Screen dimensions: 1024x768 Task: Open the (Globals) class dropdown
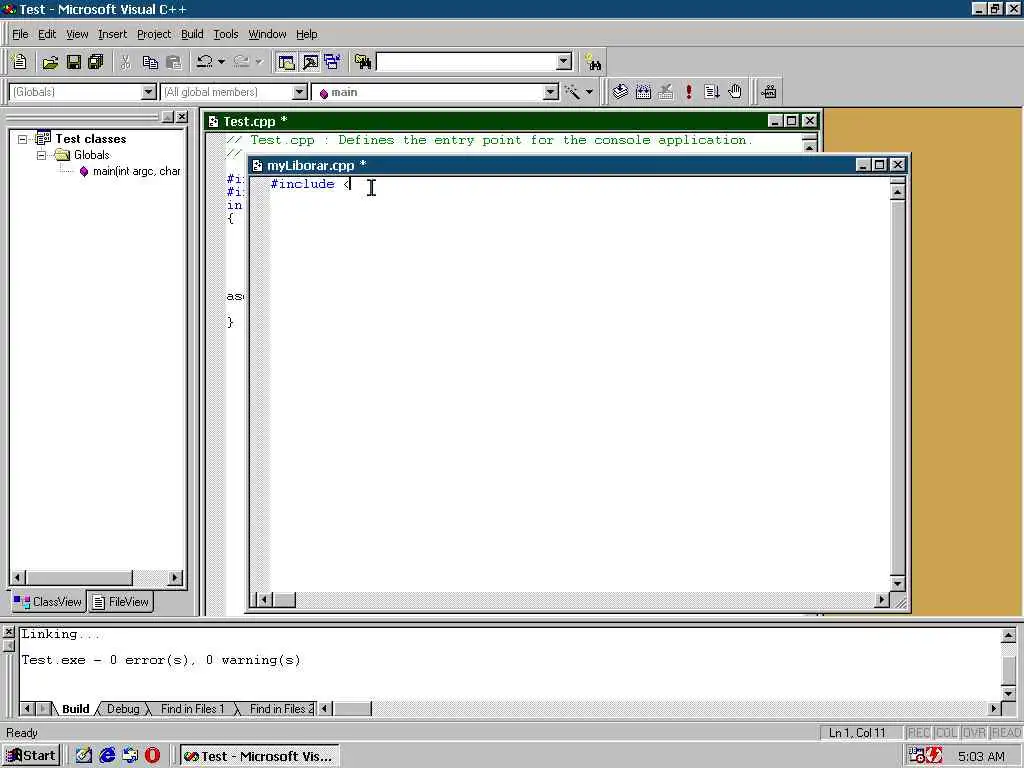pyautogui.click(x=148, y=92)
